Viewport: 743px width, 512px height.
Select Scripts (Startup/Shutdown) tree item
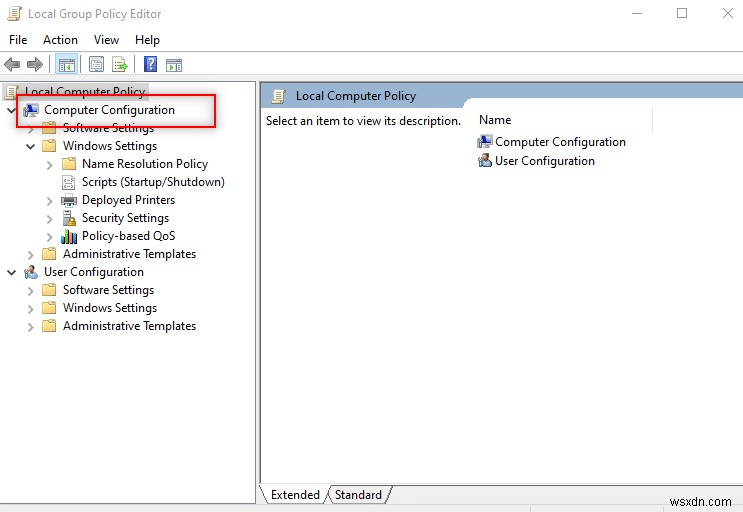[x=153, y=182]
